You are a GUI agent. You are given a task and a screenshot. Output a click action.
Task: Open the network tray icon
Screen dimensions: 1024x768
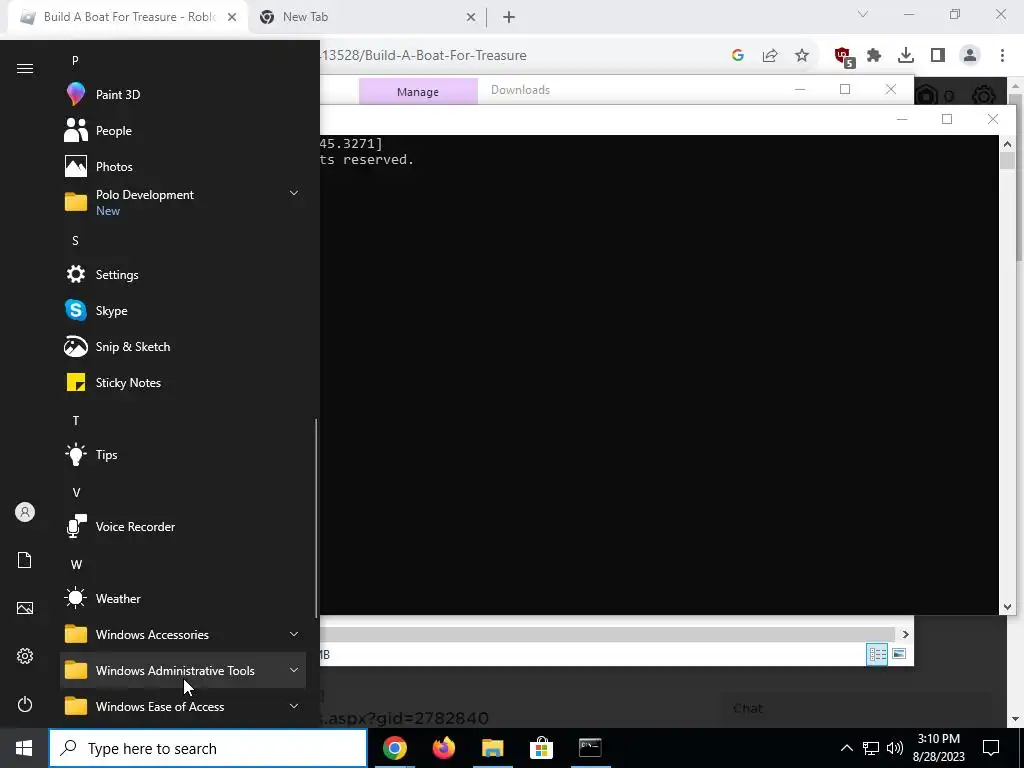[x=871, y=748]
